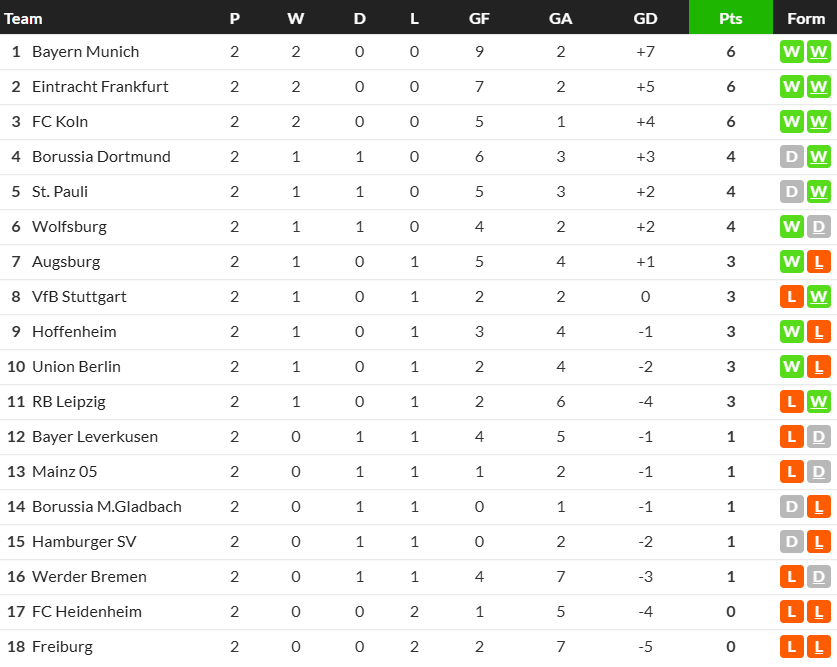Viewport: 837px width, 667px height.
Task: Click Hamburger SV's grey D form badge
Action: (792, 542)
